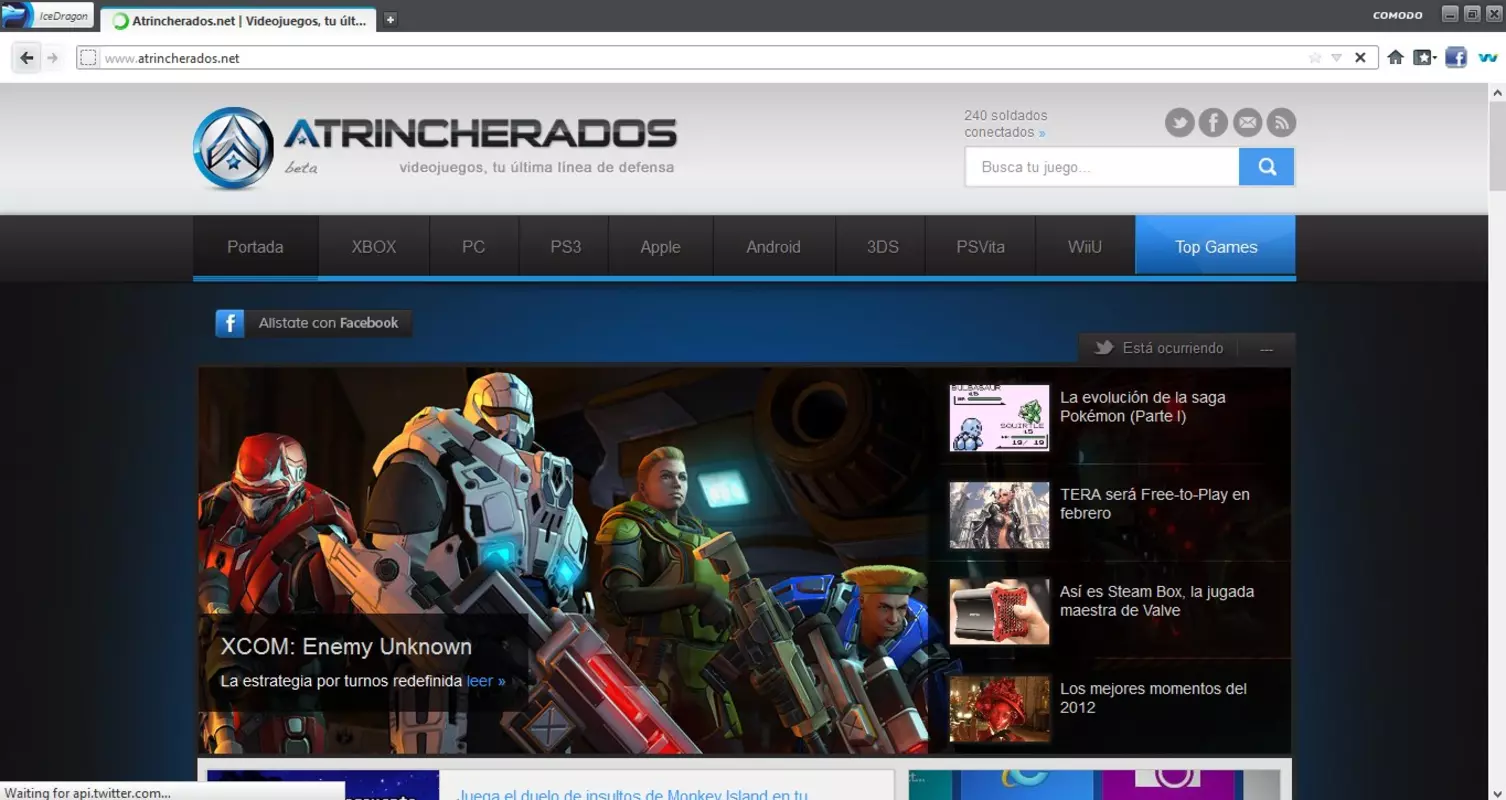Screen dimensions: 1506x800
Task: Select the PC navigation tab
Action: pyautogui.click(x=474, y=247)
